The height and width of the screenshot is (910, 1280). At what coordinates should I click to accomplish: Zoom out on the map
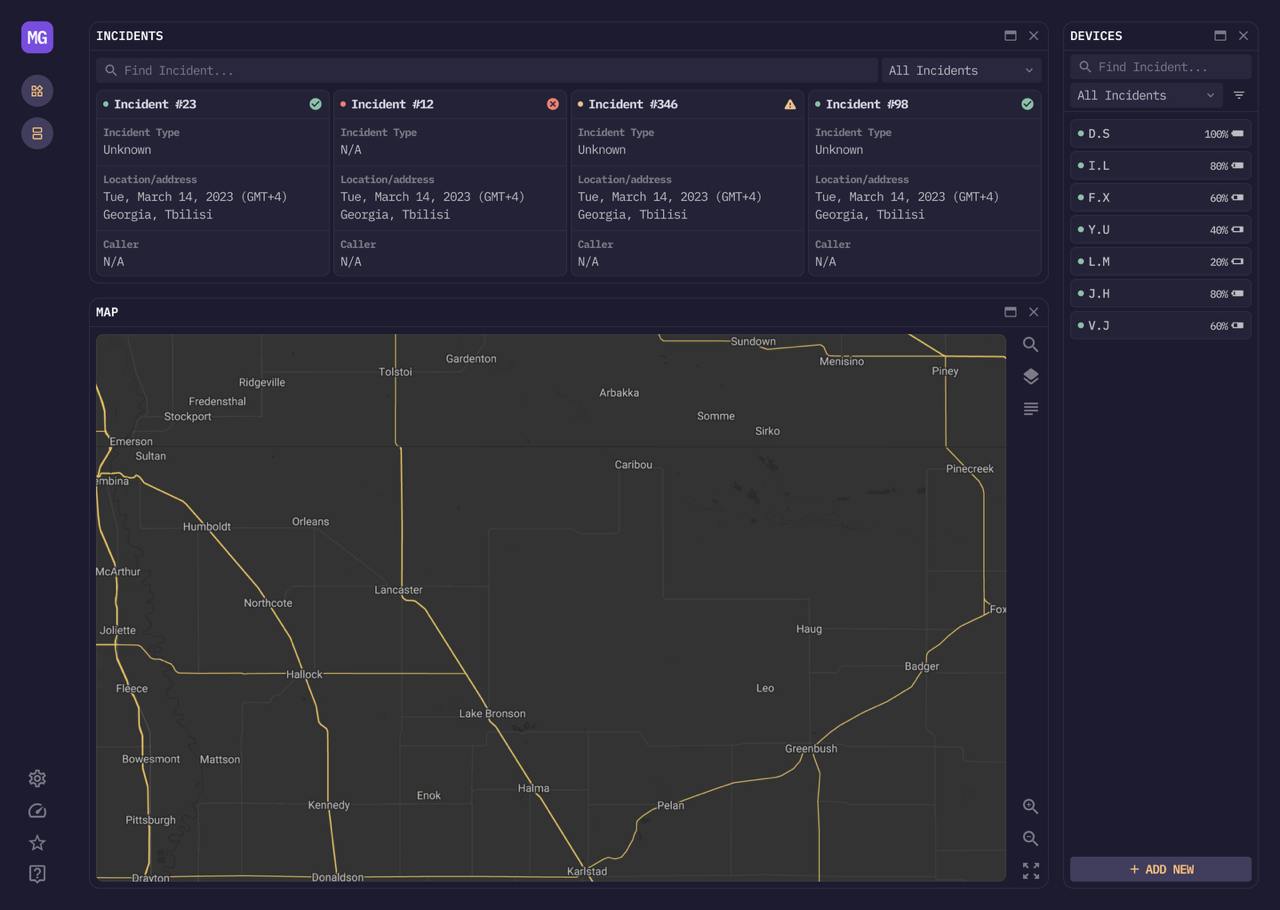tap(1030, 839)
